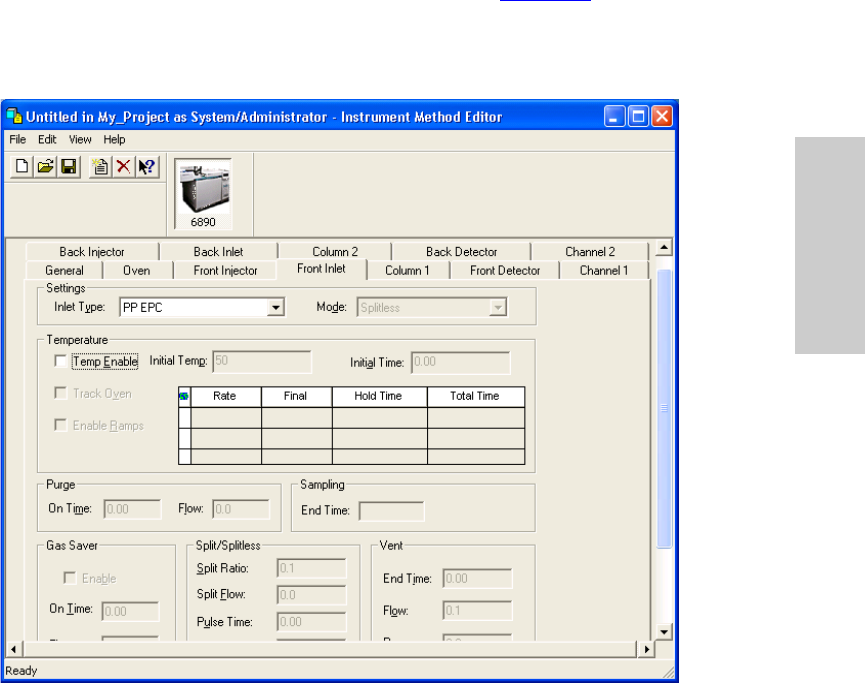This screenshot has width=865, height=683.
Task: Click the Initial Temp input field
Action: pos(262,361)
